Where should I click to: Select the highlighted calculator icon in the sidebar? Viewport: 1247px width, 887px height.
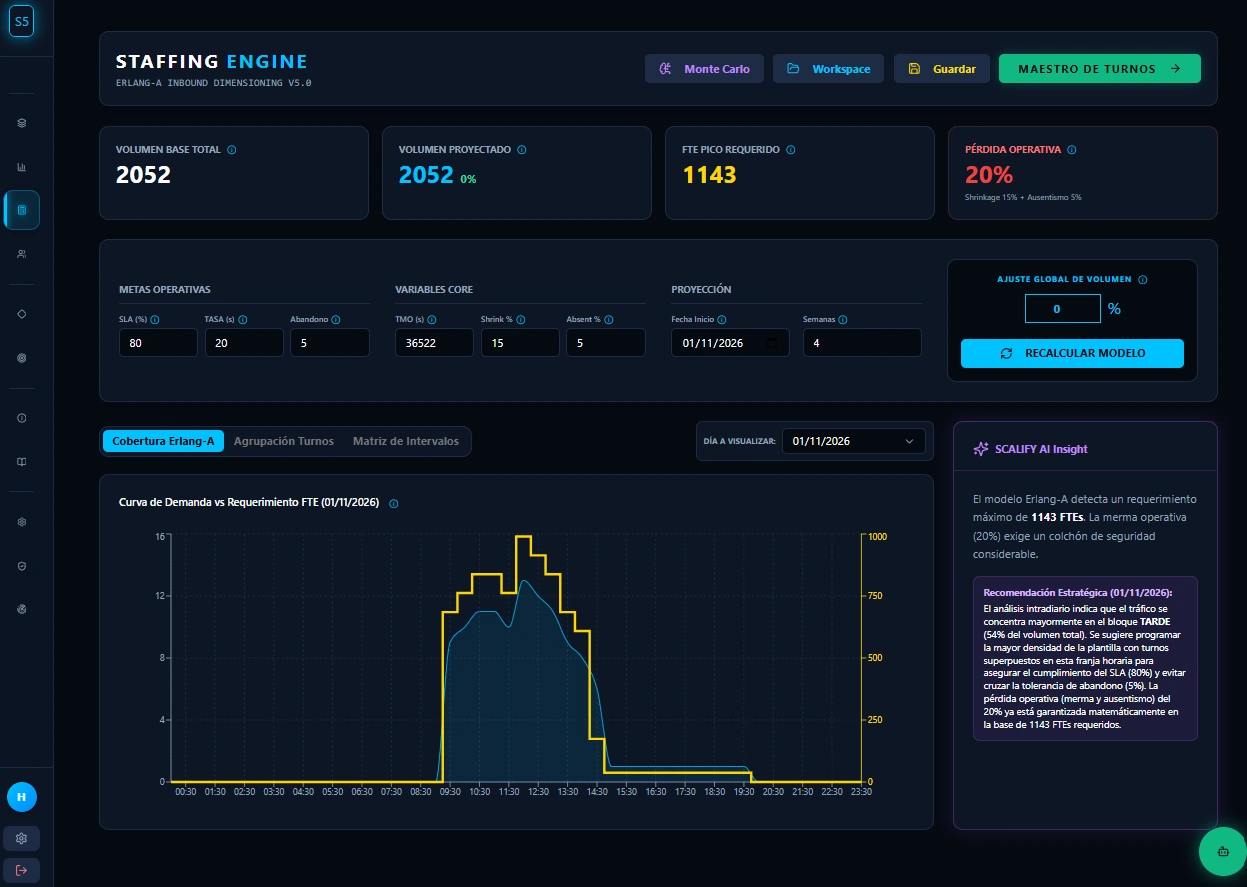click(x=22, y=210)
